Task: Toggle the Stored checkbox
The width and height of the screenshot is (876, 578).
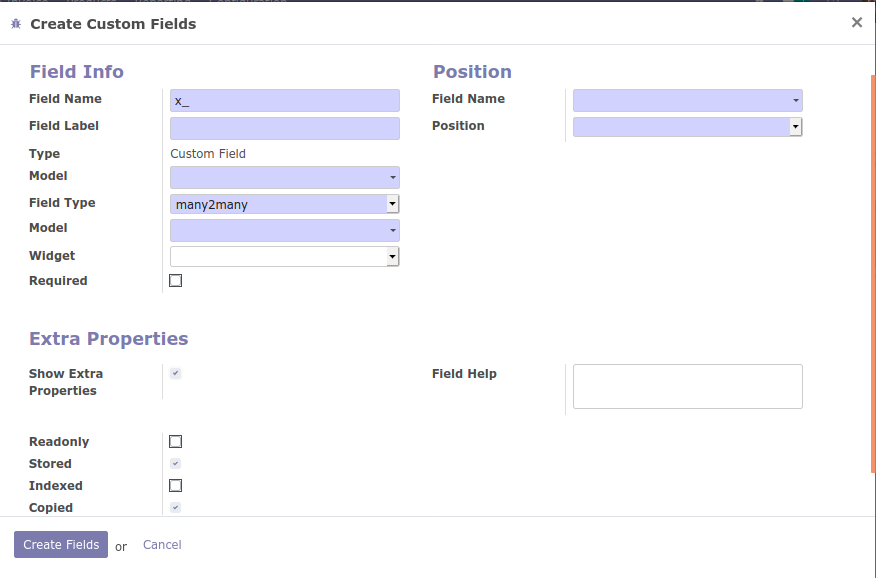Action: (176, 464)
